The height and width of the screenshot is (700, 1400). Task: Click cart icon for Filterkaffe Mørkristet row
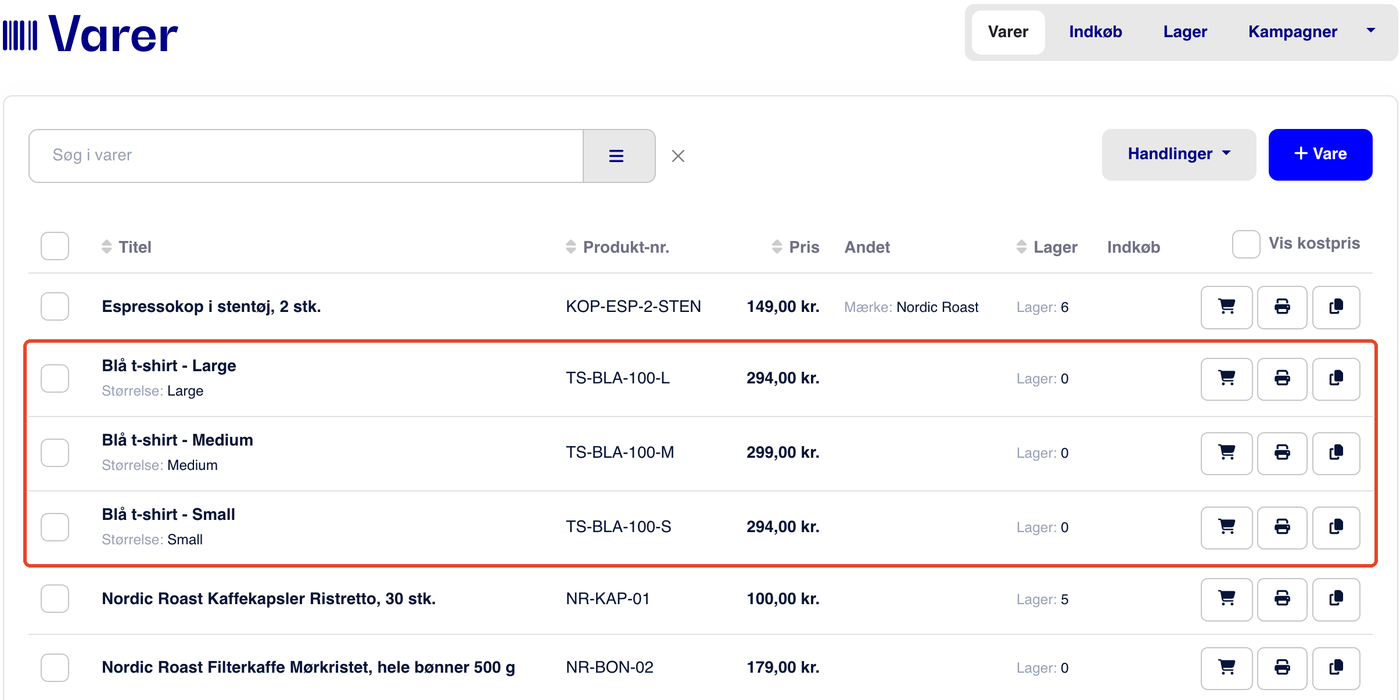coord(1227,668)
